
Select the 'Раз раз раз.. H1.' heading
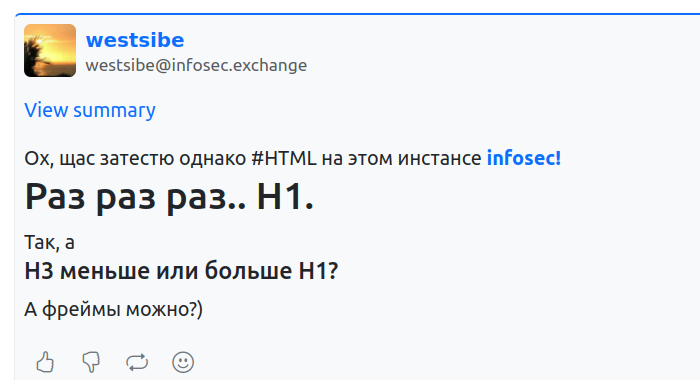pos(169,197)
